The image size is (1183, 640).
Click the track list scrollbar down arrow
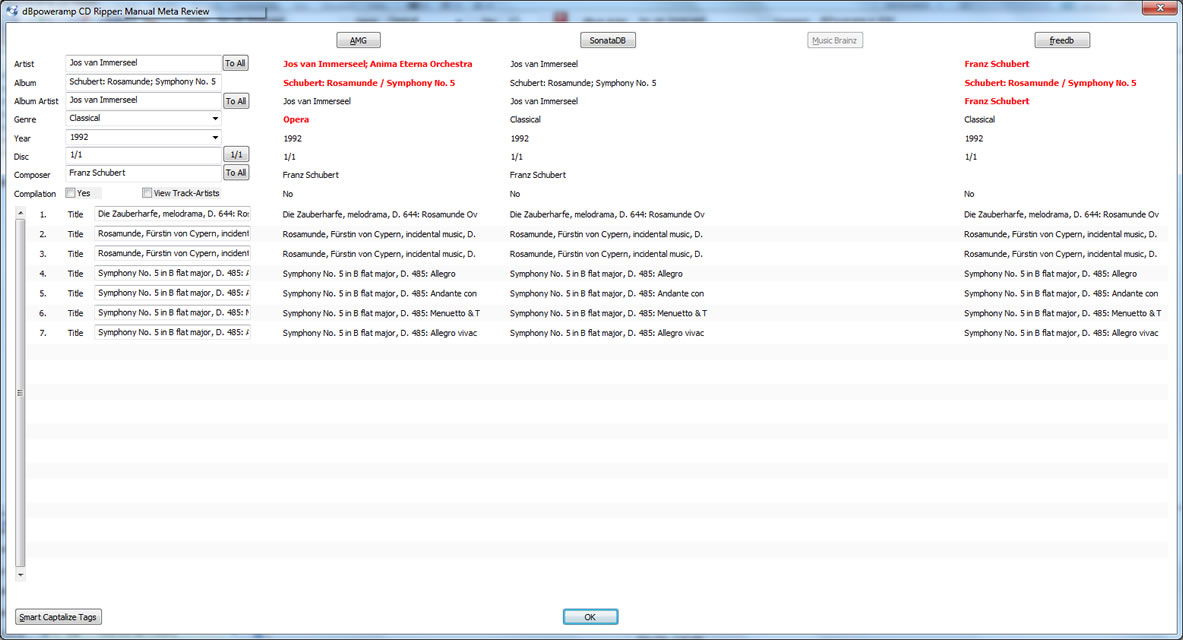(21, 575)
